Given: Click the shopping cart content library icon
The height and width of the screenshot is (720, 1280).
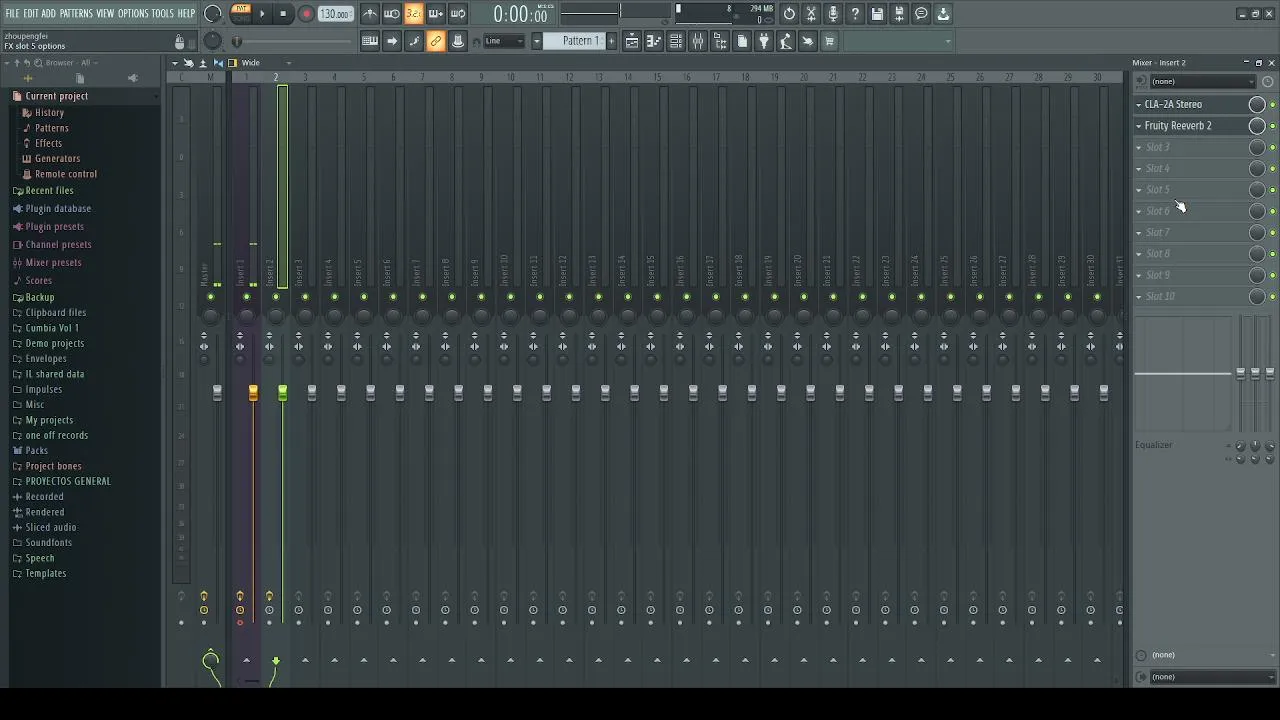Looking at the screenshot, I should point(829,41).
